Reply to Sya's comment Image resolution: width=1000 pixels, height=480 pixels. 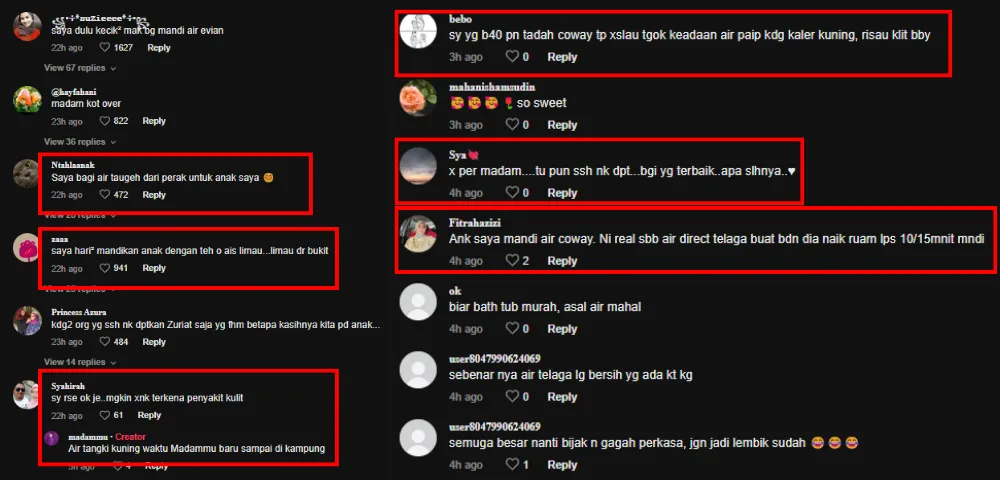562,193
